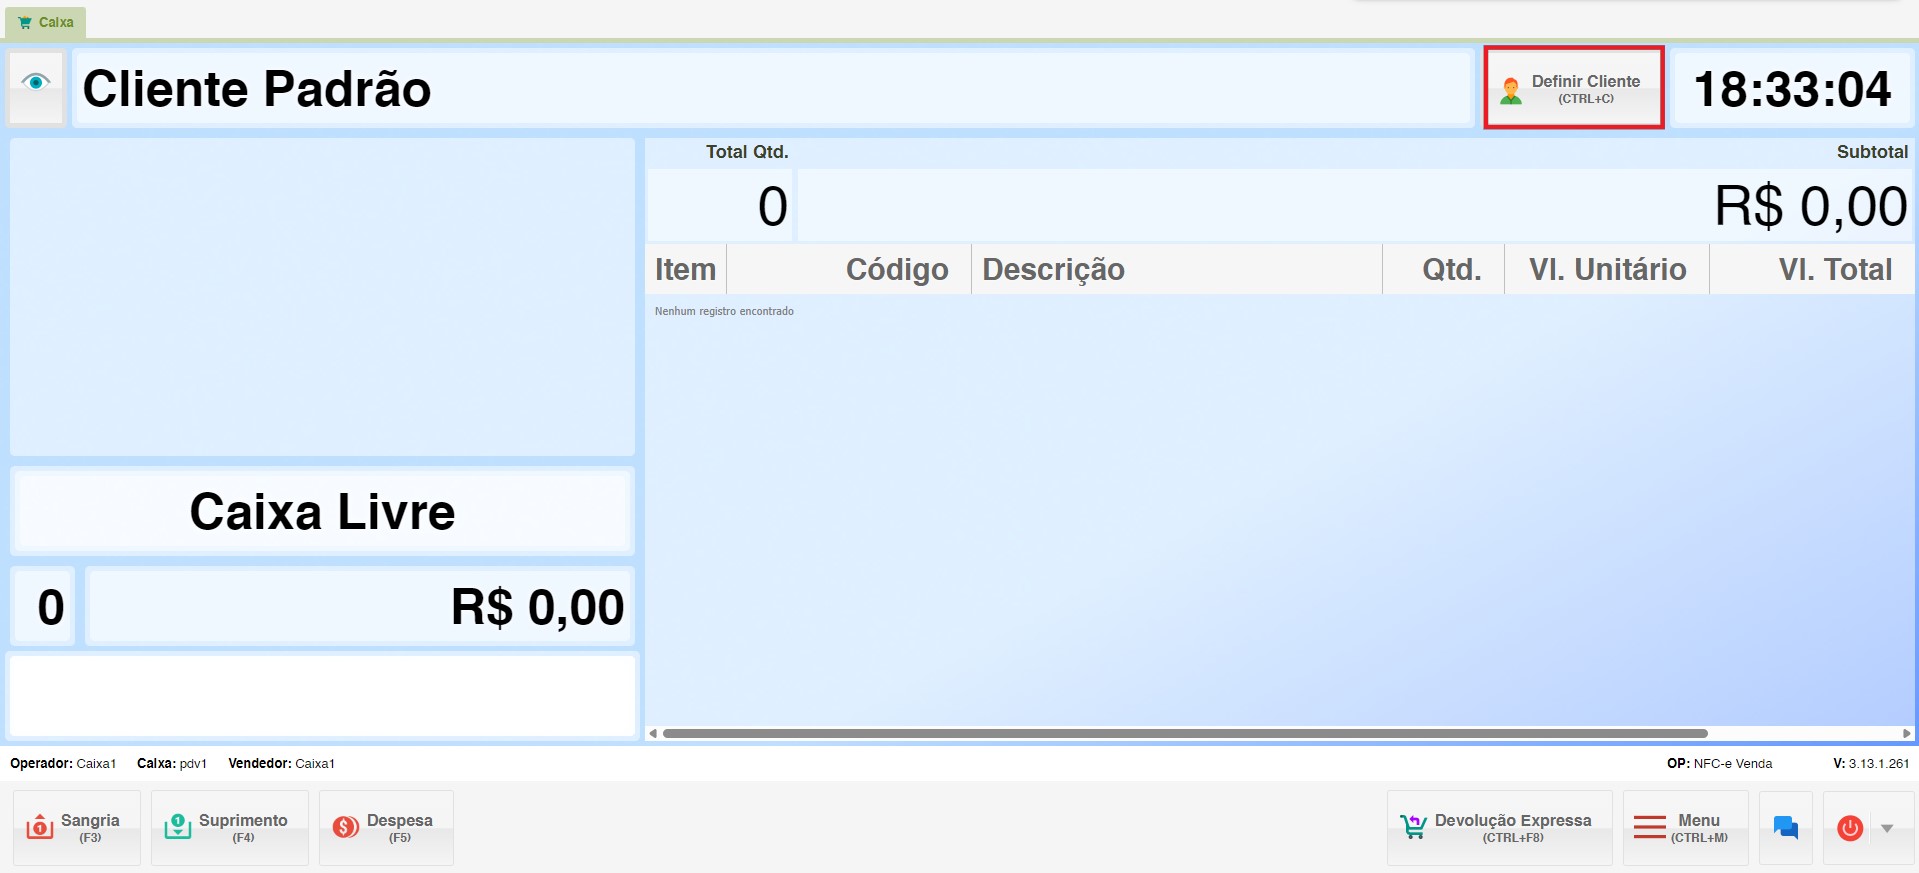
Task: Click the Menu hamburger icon
Action: click(1649, 827)
